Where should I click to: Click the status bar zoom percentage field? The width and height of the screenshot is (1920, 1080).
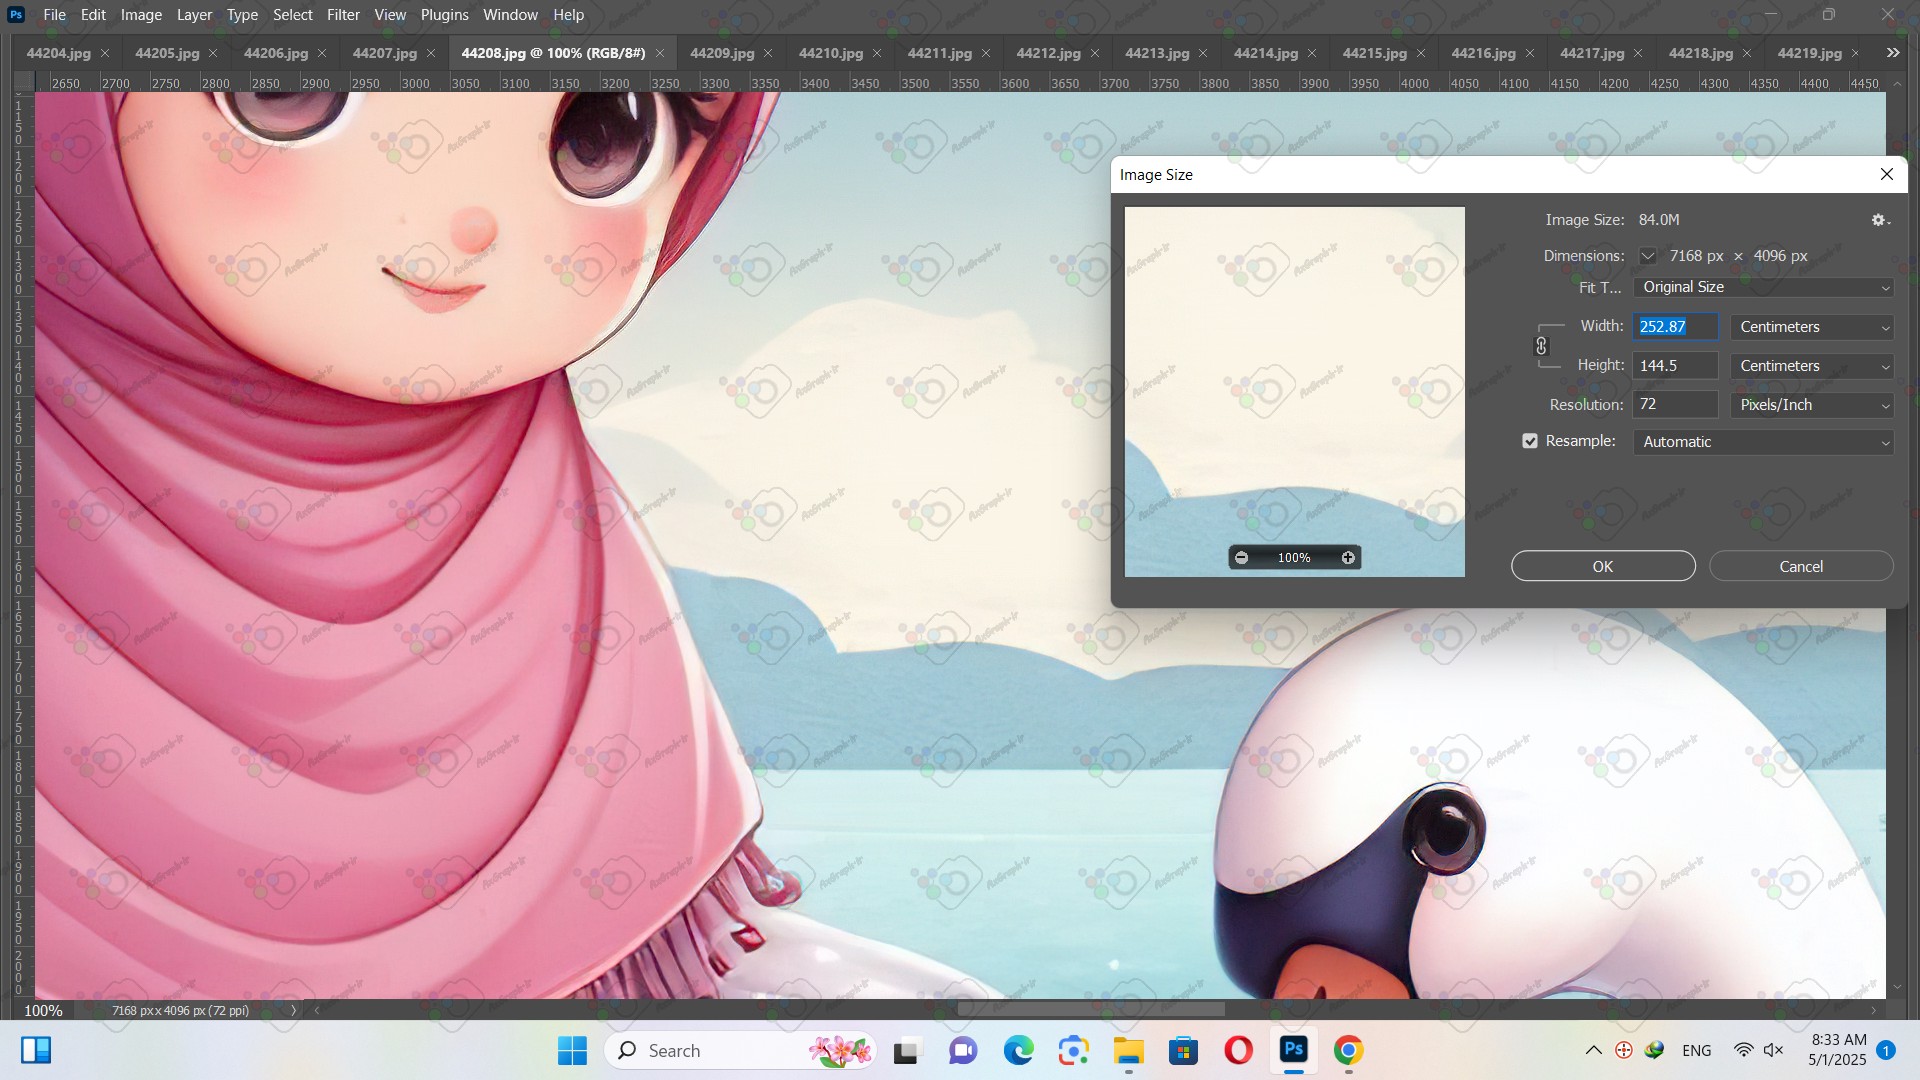click(x=43, y=1011)
